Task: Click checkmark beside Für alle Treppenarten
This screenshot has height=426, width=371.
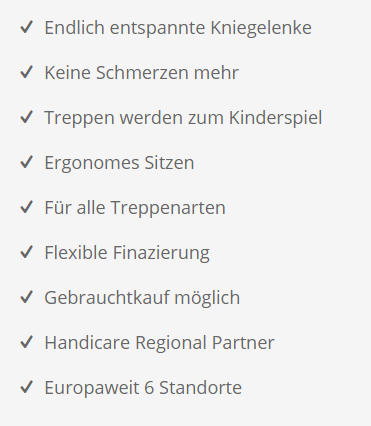Action: [x=26, y=207]
